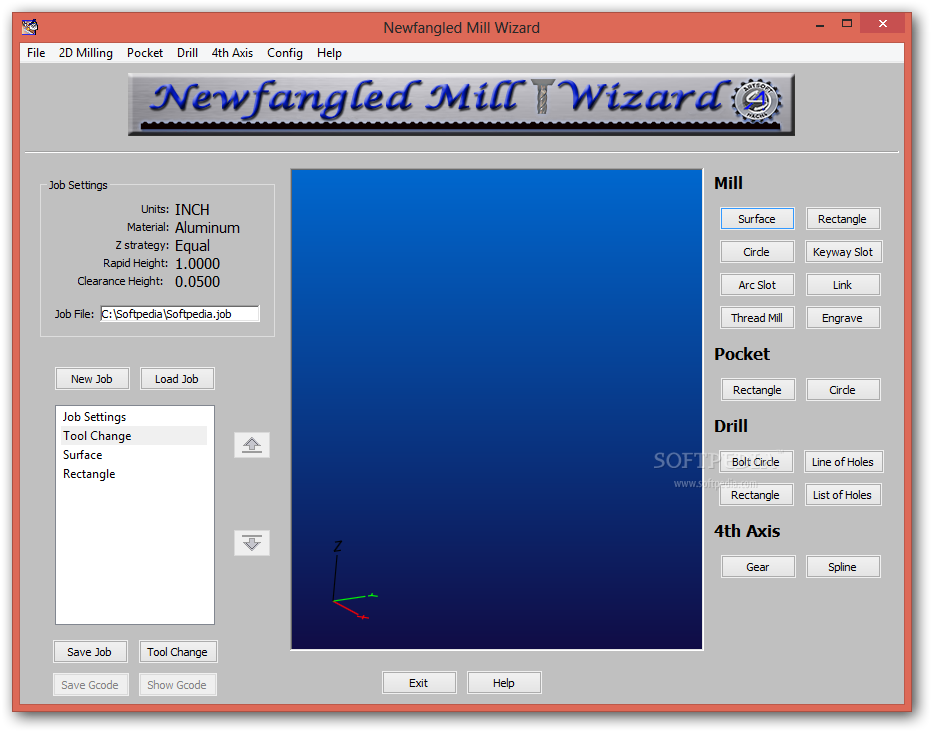
Task: Choose the Arc Slot operation
Action: click(x=757, y=285)
